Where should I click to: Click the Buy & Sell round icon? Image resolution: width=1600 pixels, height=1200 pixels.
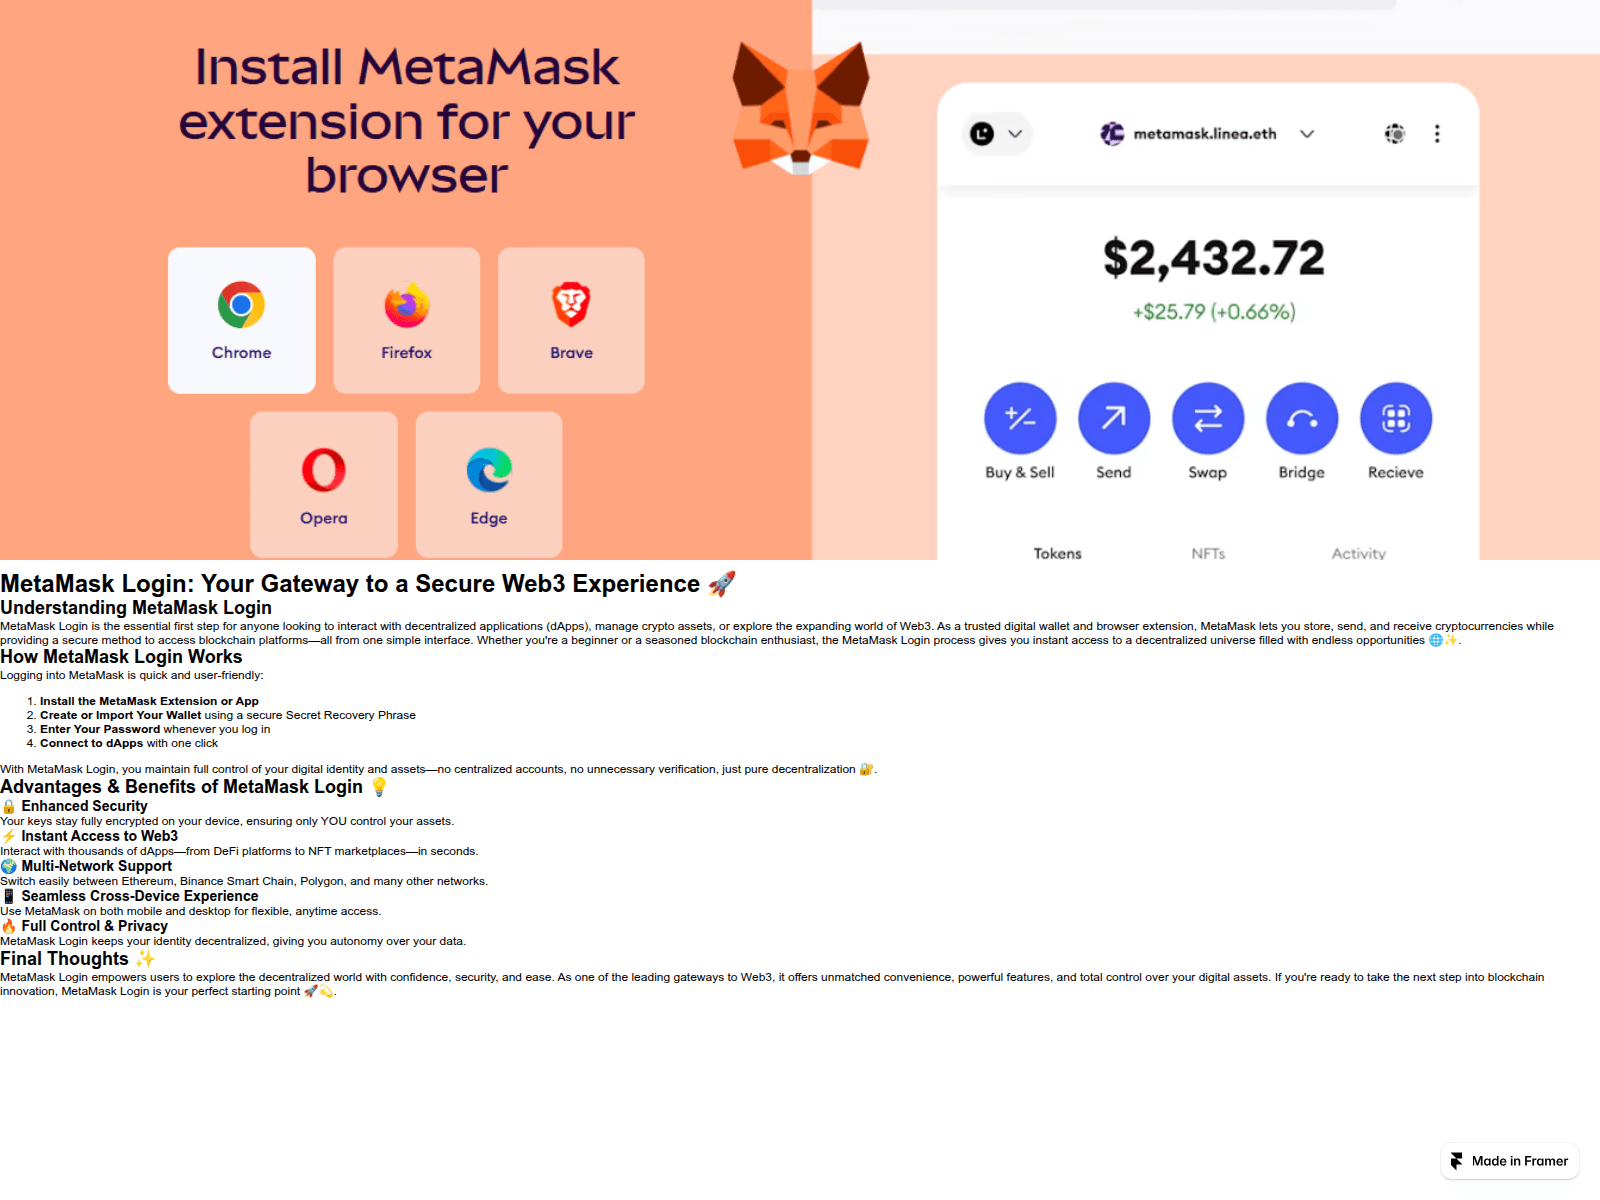tap(1020, 418)
